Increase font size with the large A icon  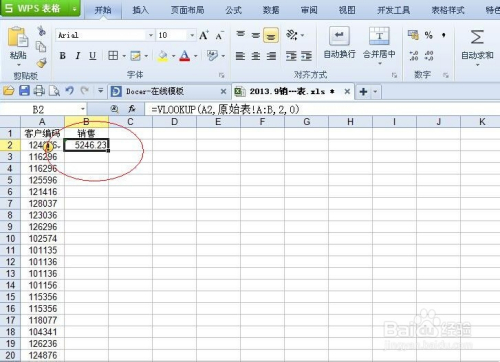click(204, 35)
